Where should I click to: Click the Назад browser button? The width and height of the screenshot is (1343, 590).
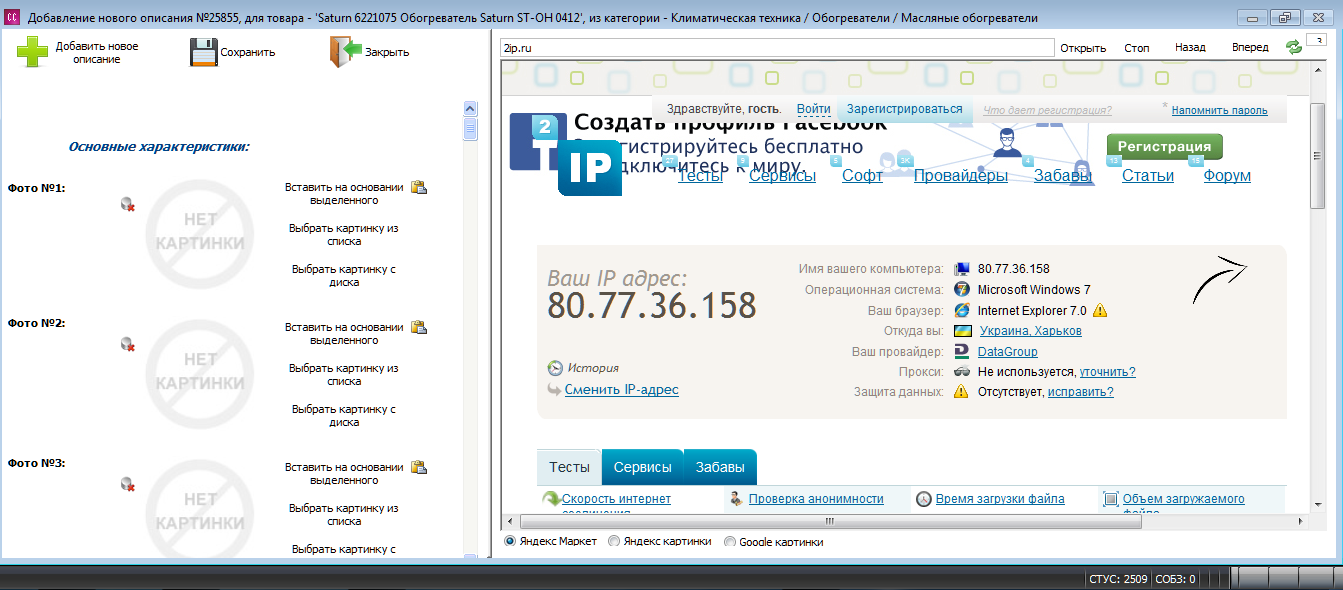(1190, 48)
